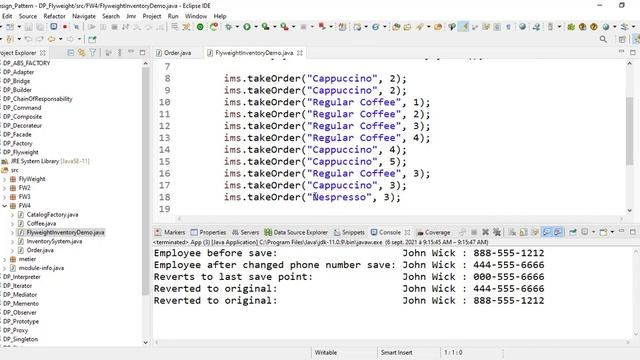Viewport: 640px width, 360px height.
Task: Minimize the Console view
Action: point(622,232)
